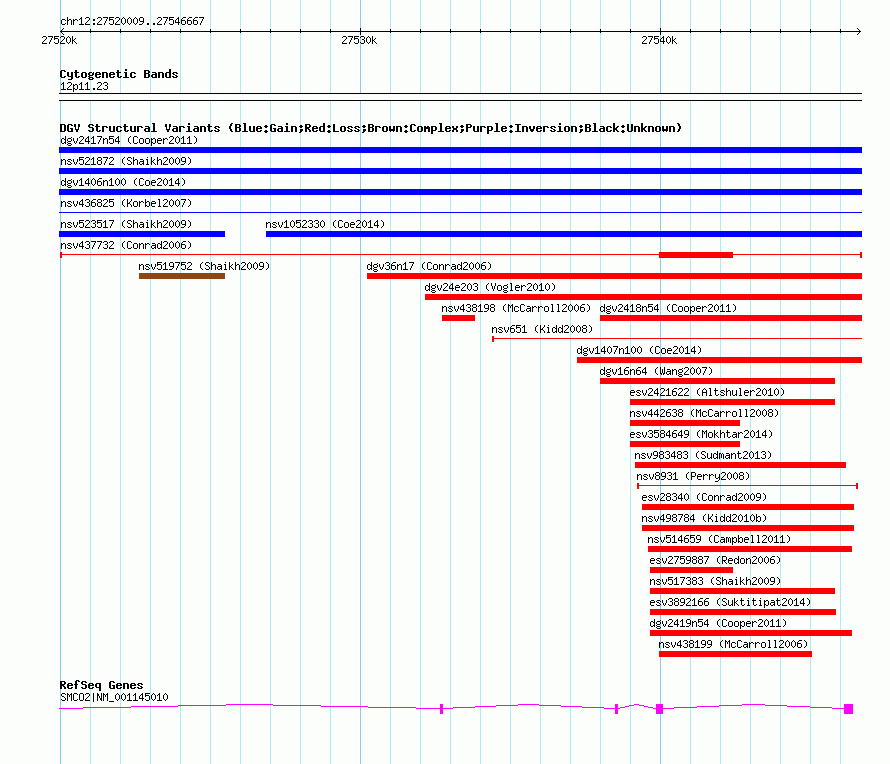Click the Cytogenetic Bands track title
This screenshot has width=890, height=764.
[119, 74]
